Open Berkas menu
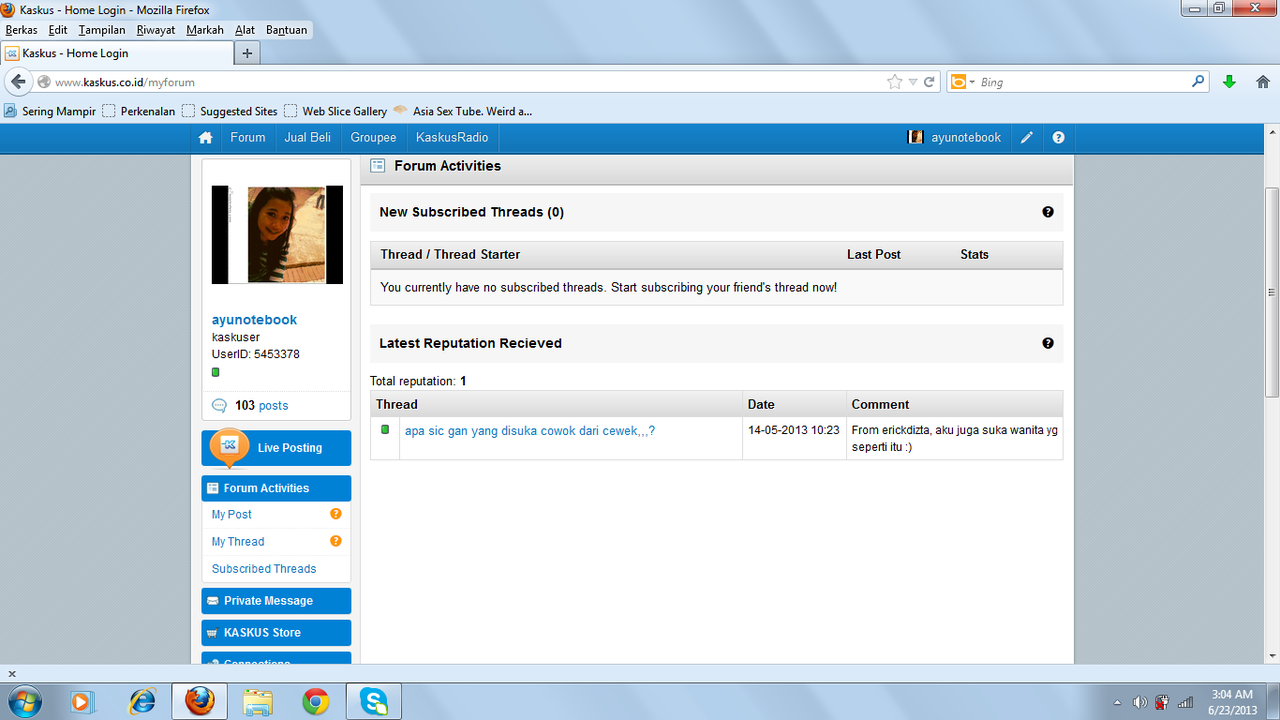 pyautogui.click(x=21, y=30)
